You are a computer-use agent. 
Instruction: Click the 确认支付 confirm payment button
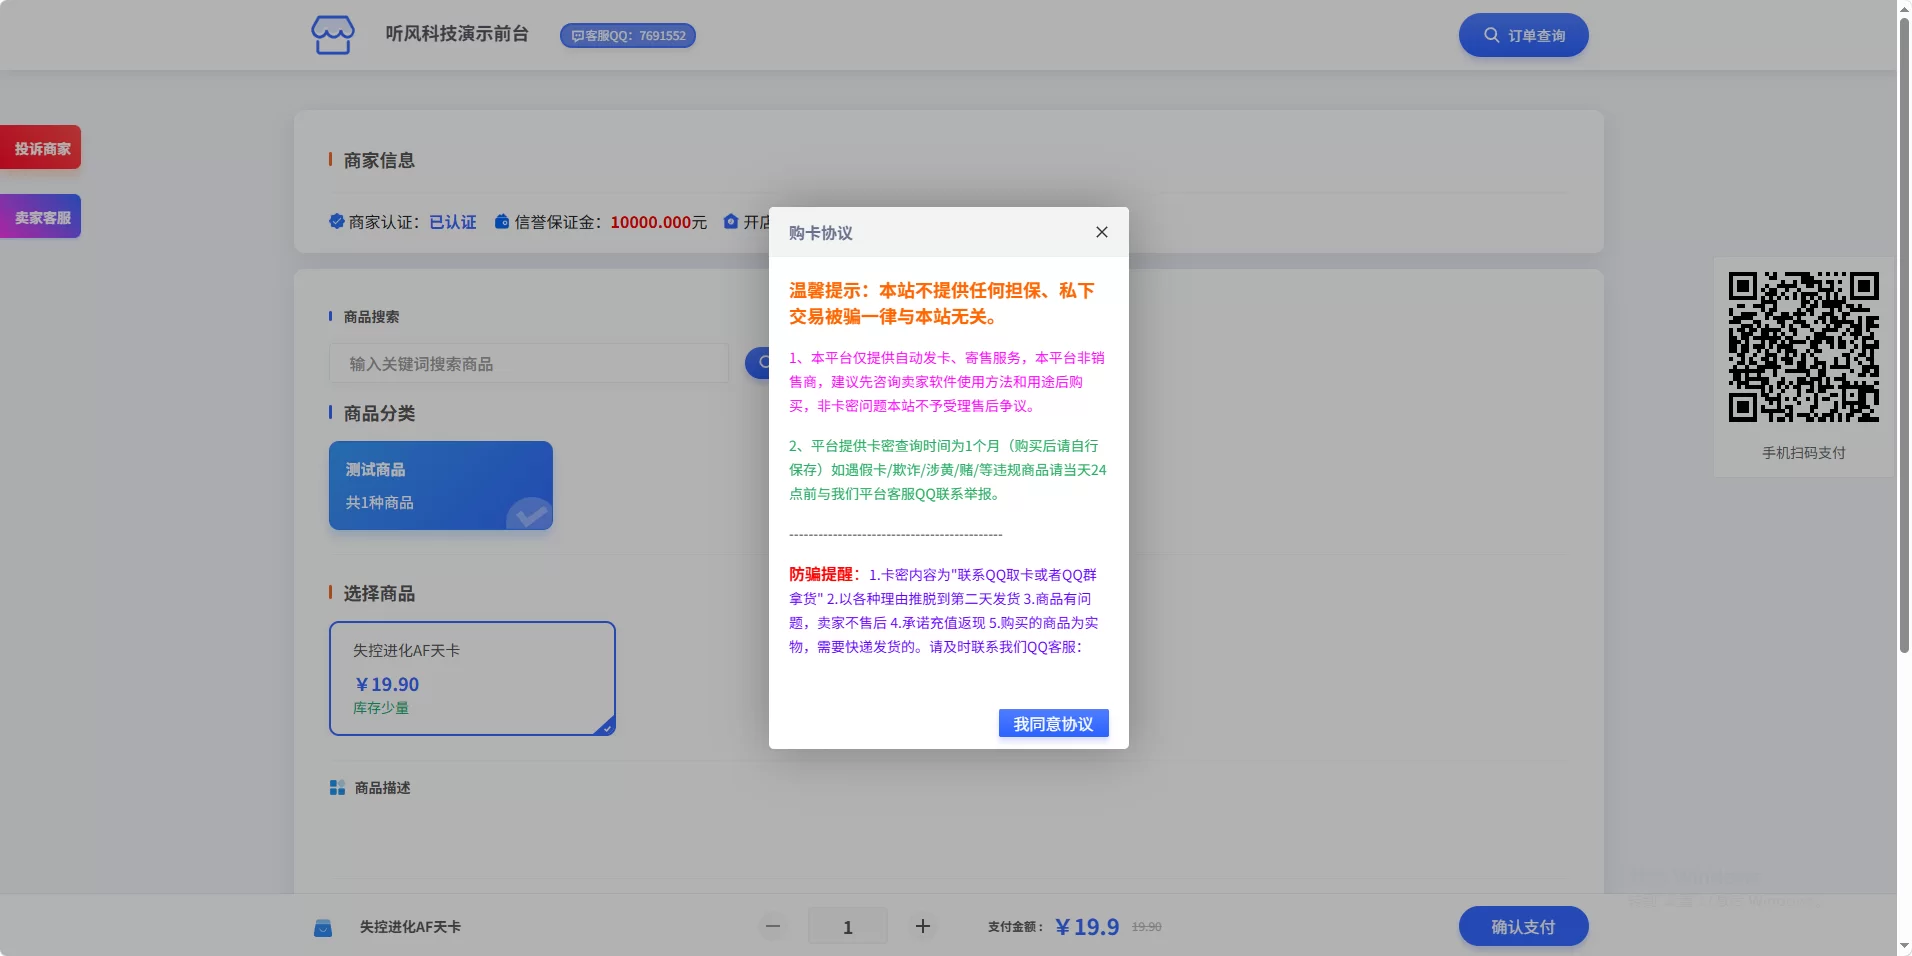1523,926
